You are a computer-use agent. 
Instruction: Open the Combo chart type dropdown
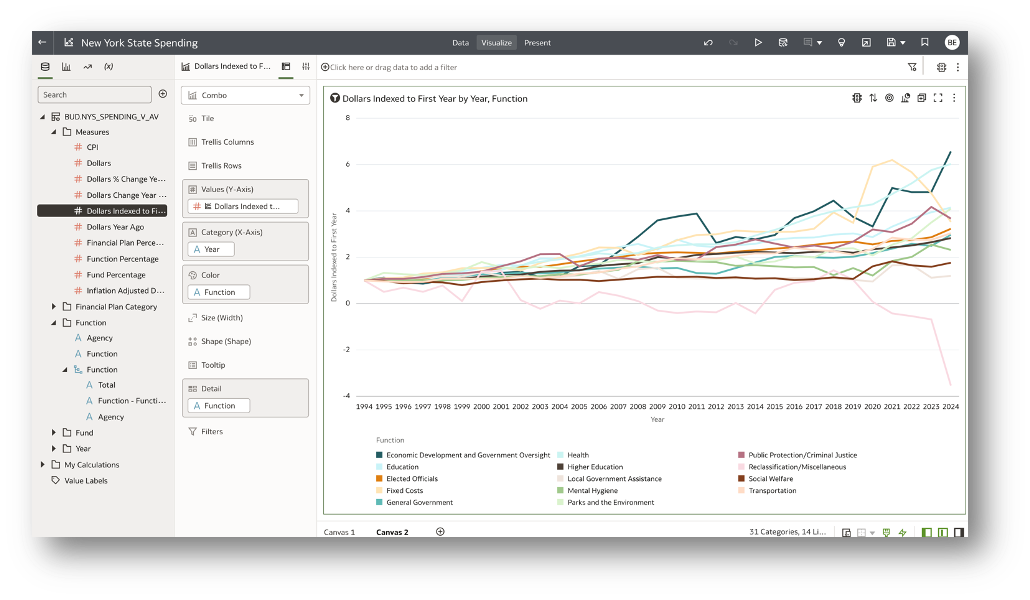click(243, 94)
